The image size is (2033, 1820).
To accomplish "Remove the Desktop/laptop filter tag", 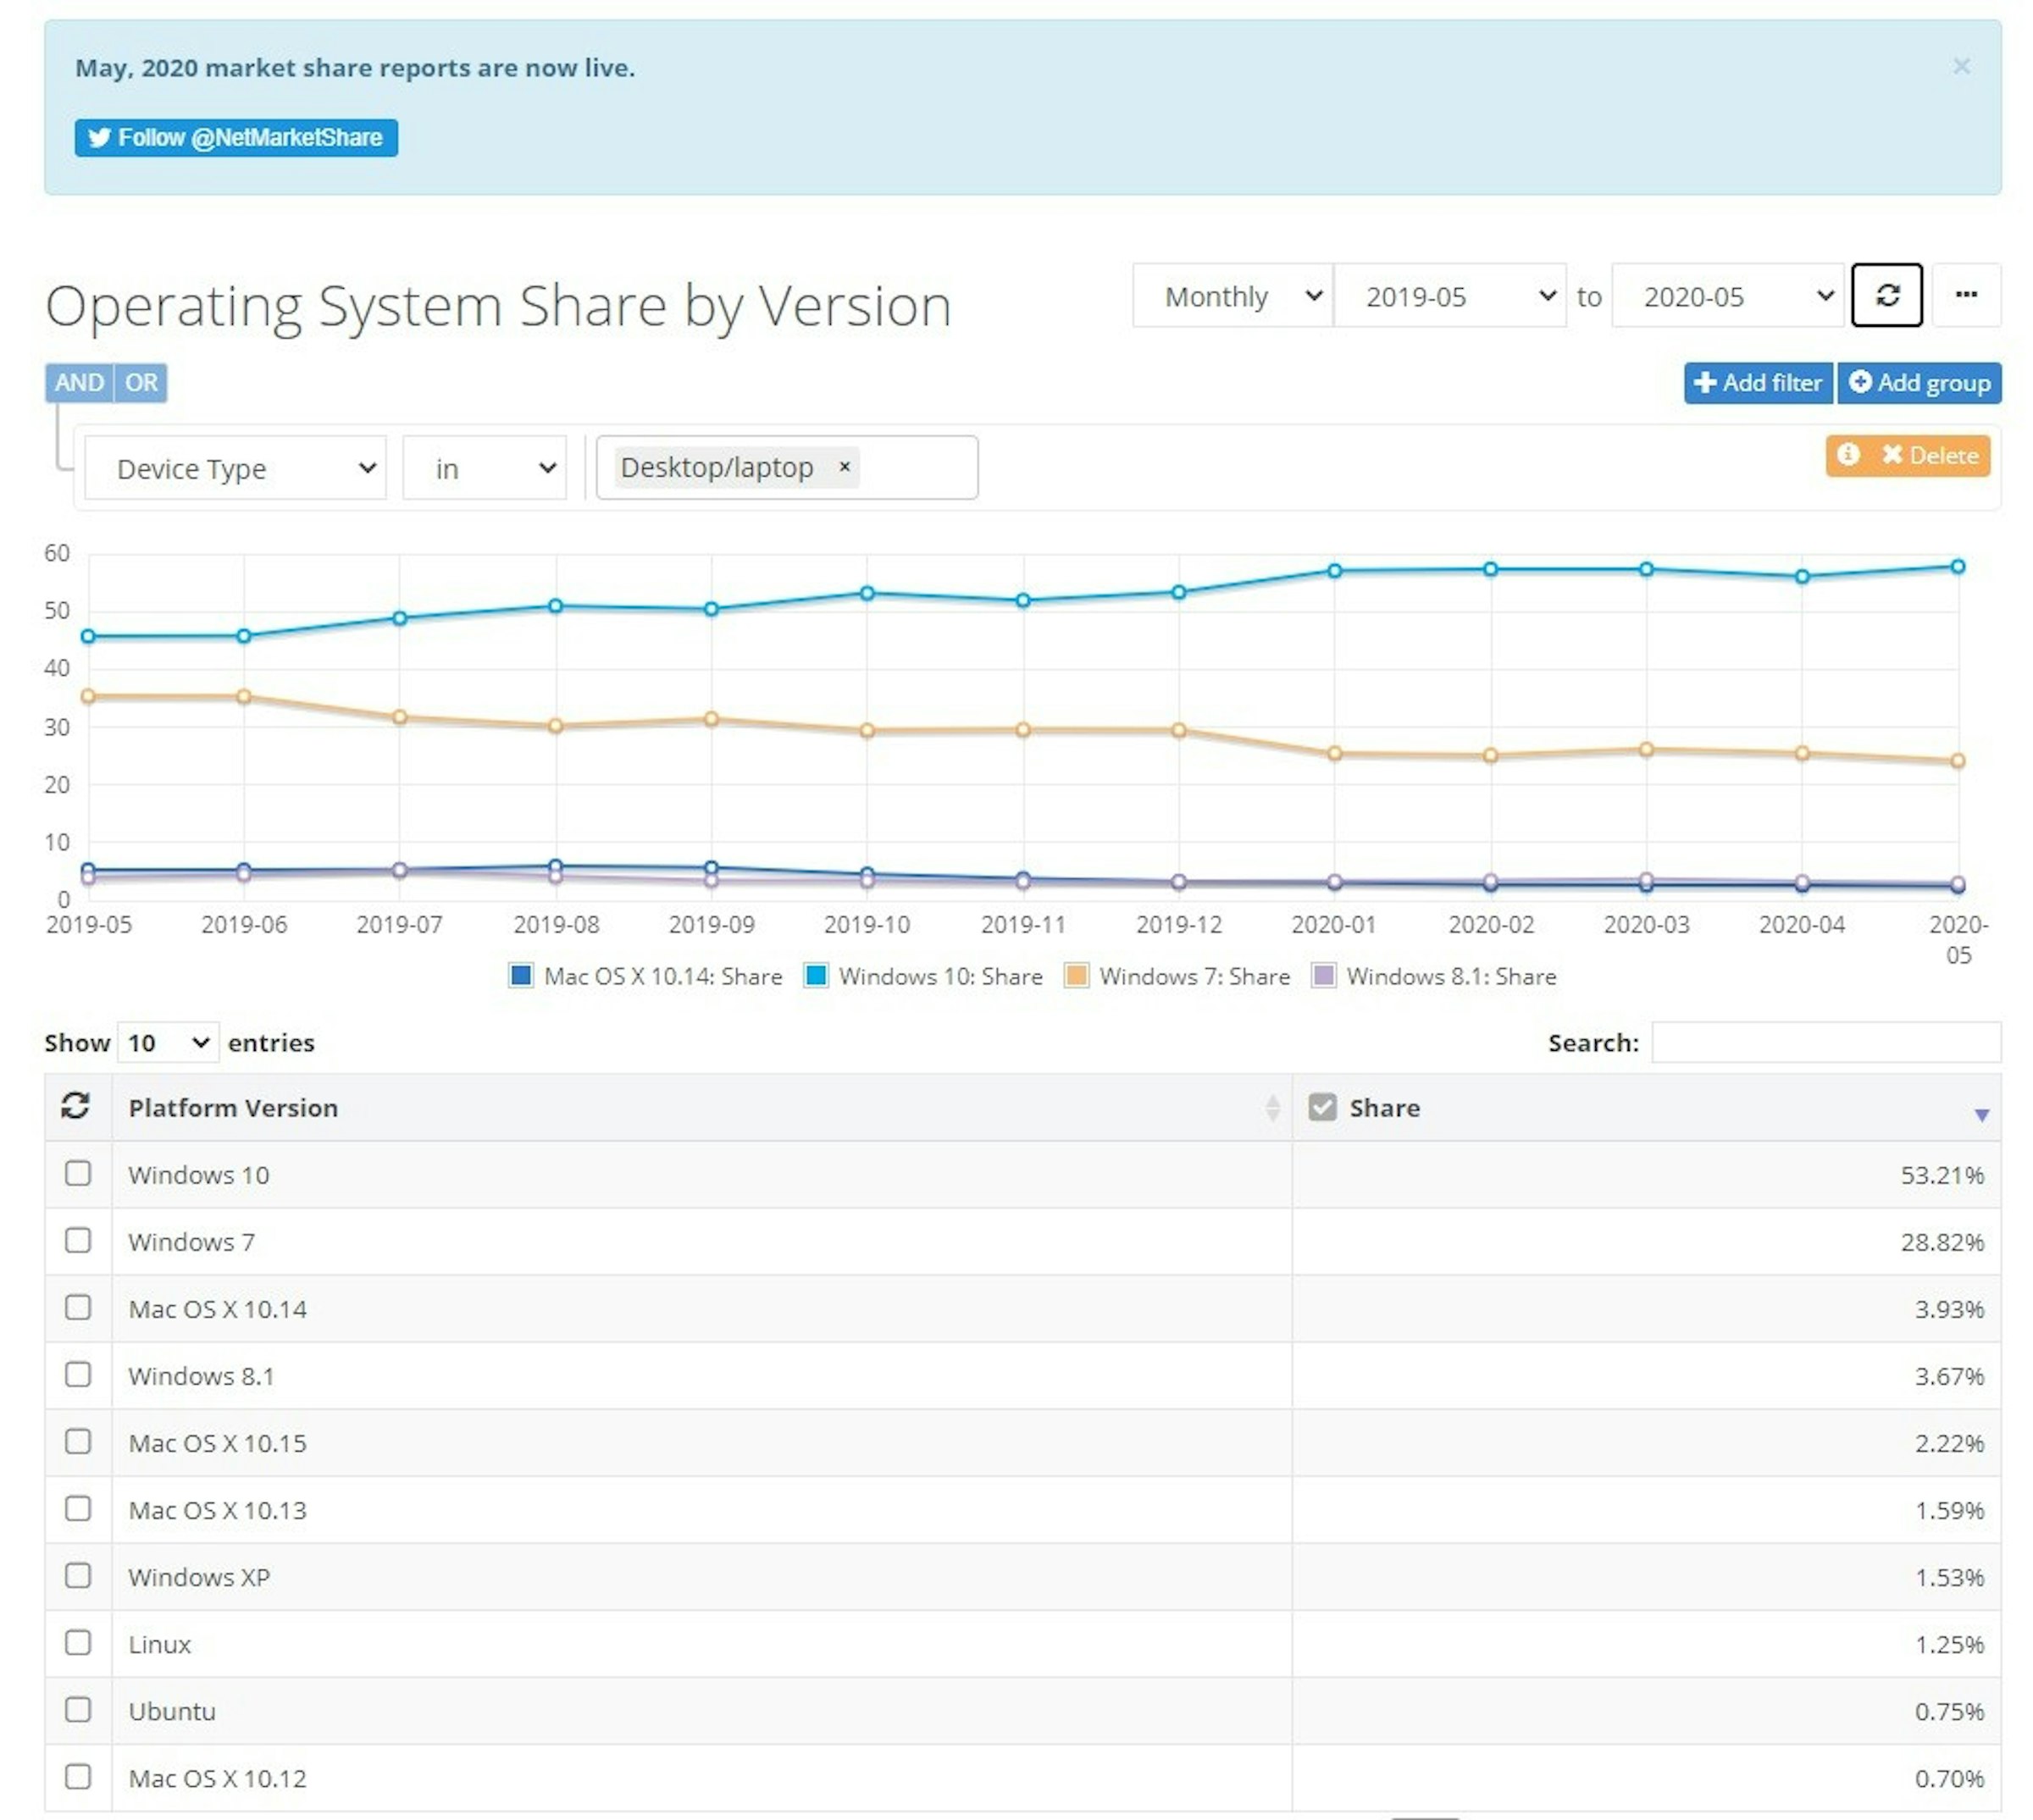I will (844, 466).
